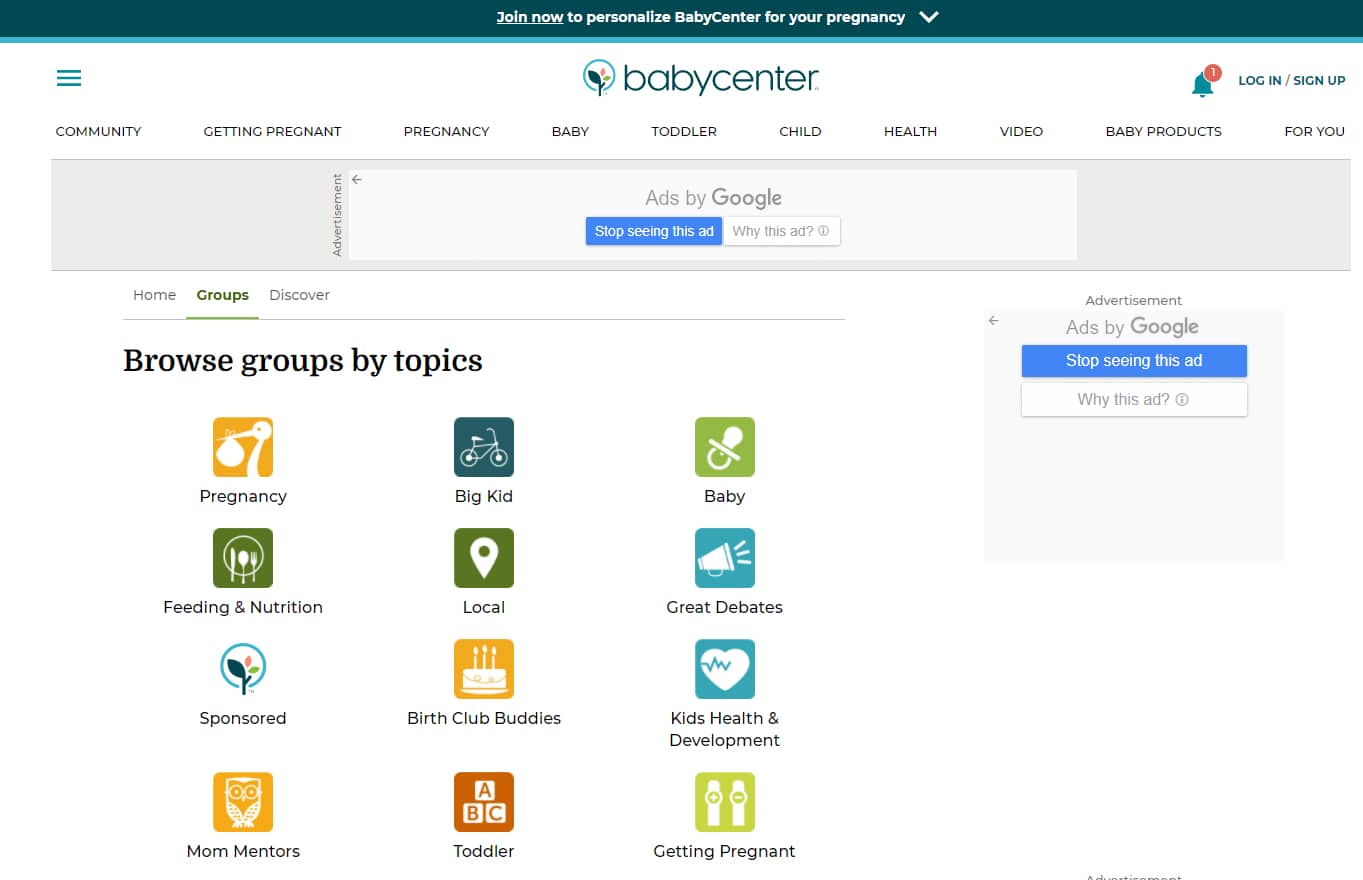The image size is (1363, 880).
Task: Open the Toddler ABC blocks icon
Action: pyautogui.click(x=484, y=802)
